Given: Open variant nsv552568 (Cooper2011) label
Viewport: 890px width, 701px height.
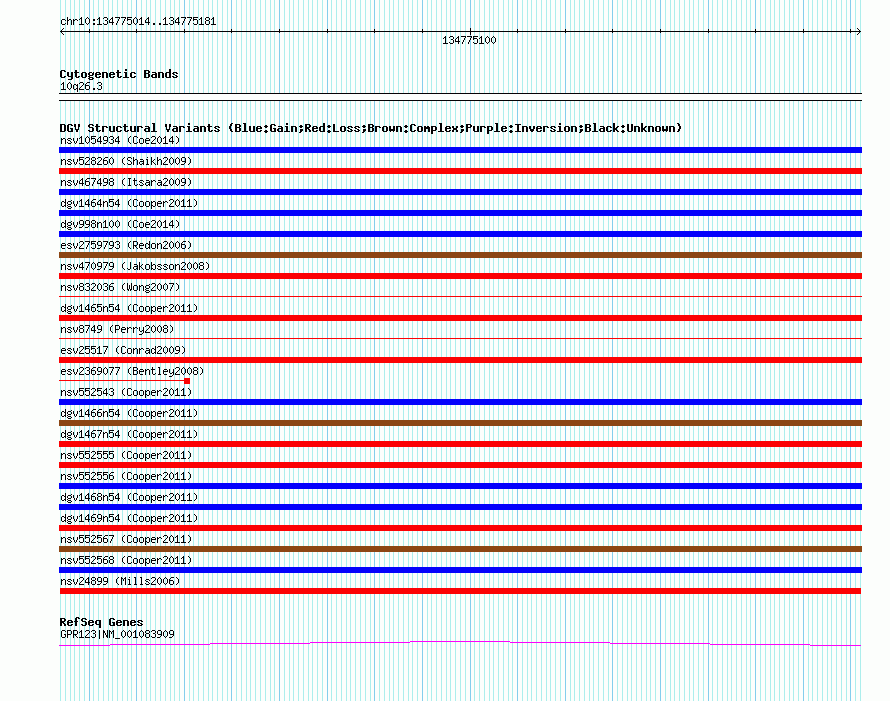Looking at the screenshot, I should coord(126,560).
